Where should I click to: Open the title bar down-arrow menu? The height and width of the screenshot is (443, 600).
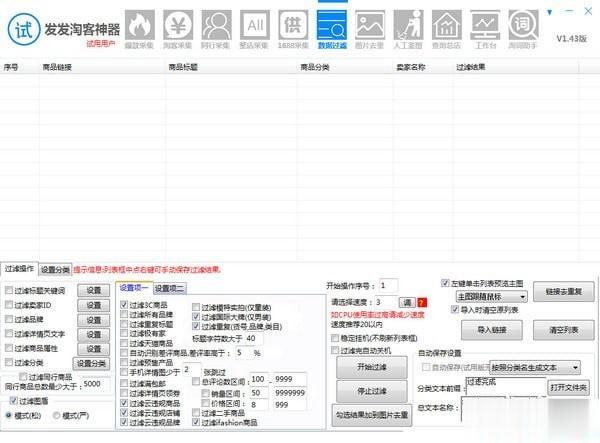[x=550, y=12]
